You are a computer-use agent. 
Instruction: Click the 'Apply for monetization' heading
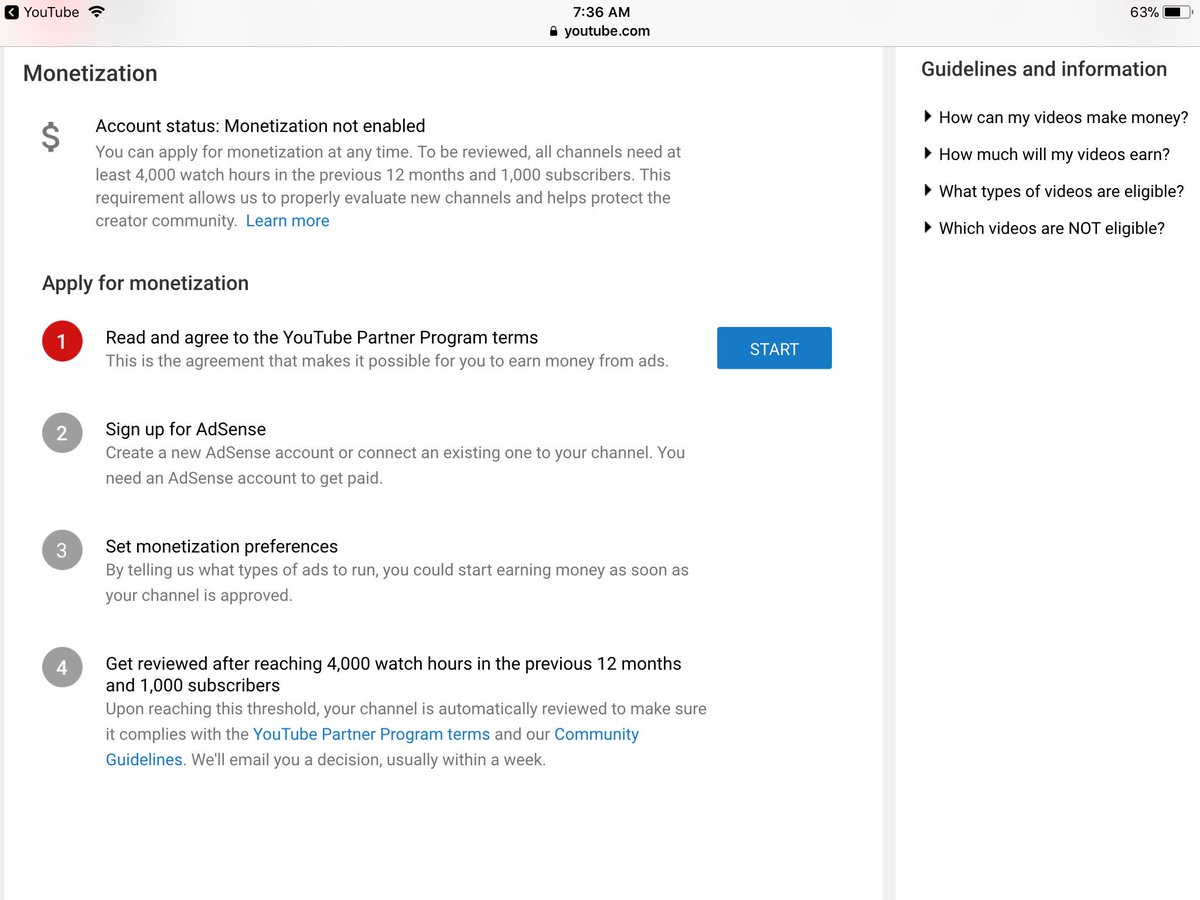145,283
